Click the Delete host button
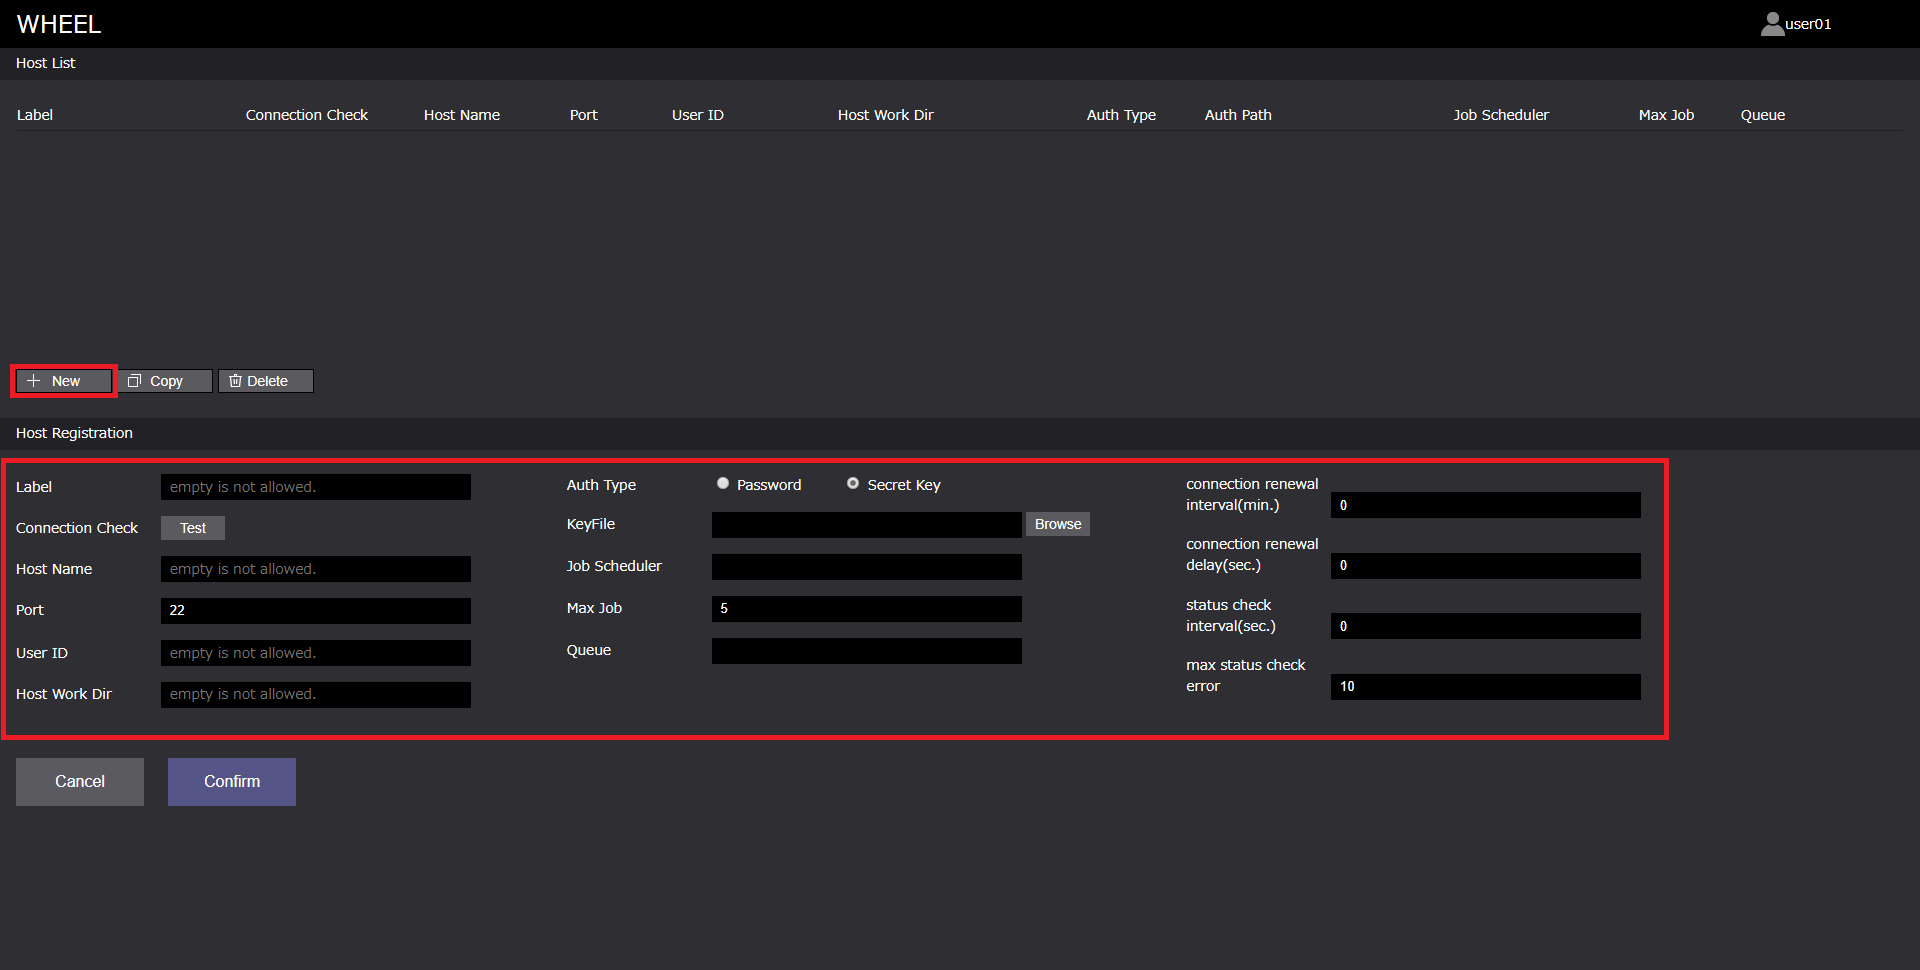Viewport: 1920px width, 970px height. [x=265, y=381]
